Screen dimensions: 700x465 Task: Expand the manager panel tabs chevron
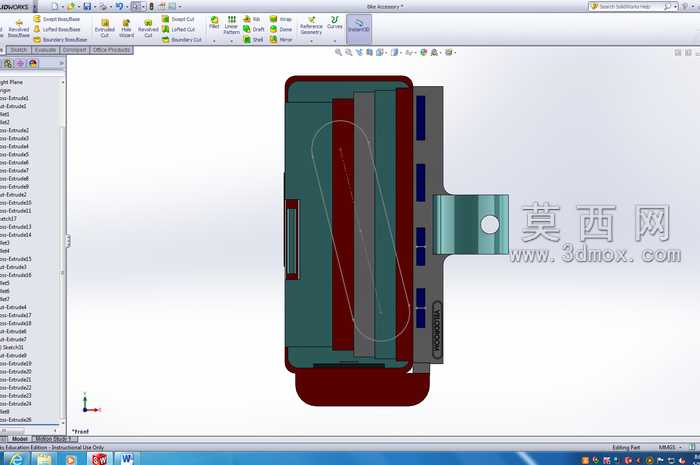(61, 63)
